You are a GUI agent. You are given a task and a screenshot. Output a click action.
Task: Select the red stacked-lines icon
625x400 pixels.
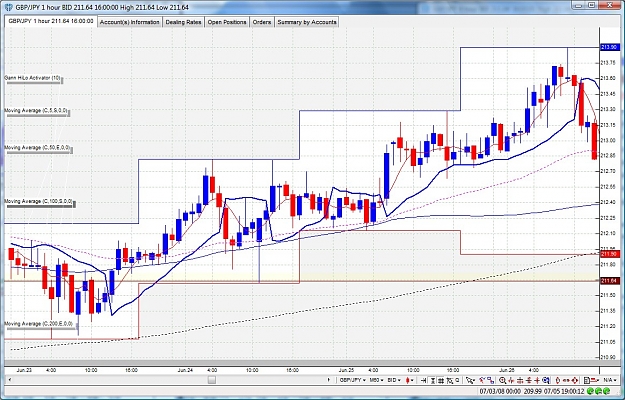tap(529, 380)
